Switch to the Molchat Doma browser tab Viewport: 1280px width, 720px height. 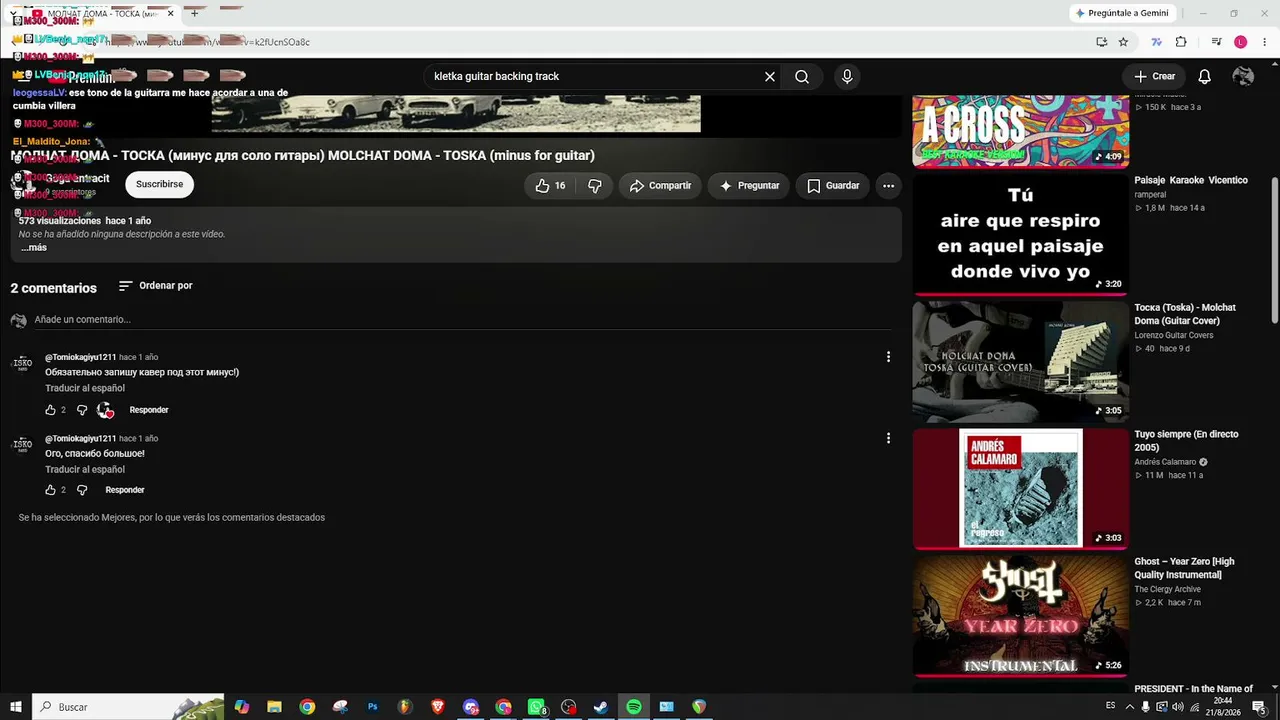click(x=98, y=14)
